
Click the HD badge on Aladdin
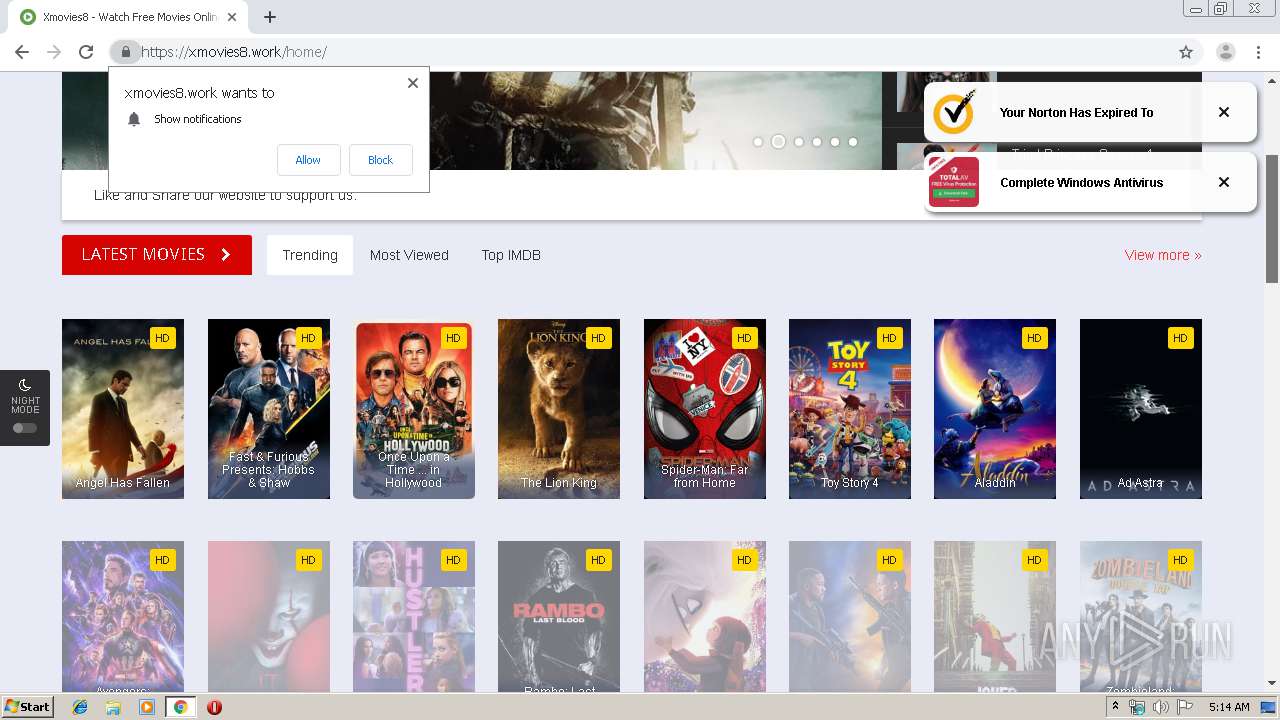pos(1034,338)
